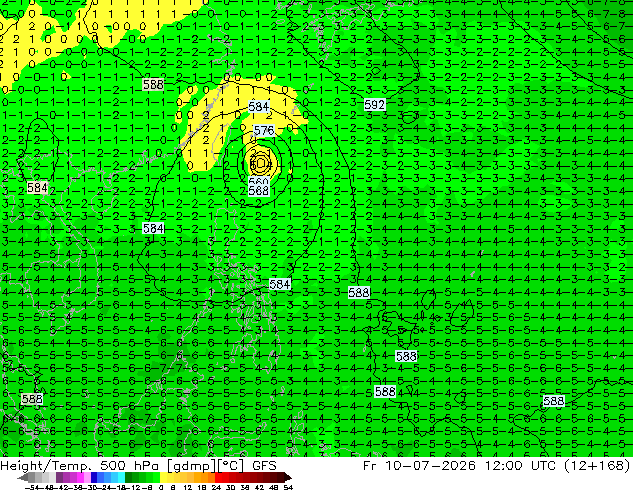Click the '(12+168)' forecast hour text
Screen dimensions: 634x490
(597, 466)
